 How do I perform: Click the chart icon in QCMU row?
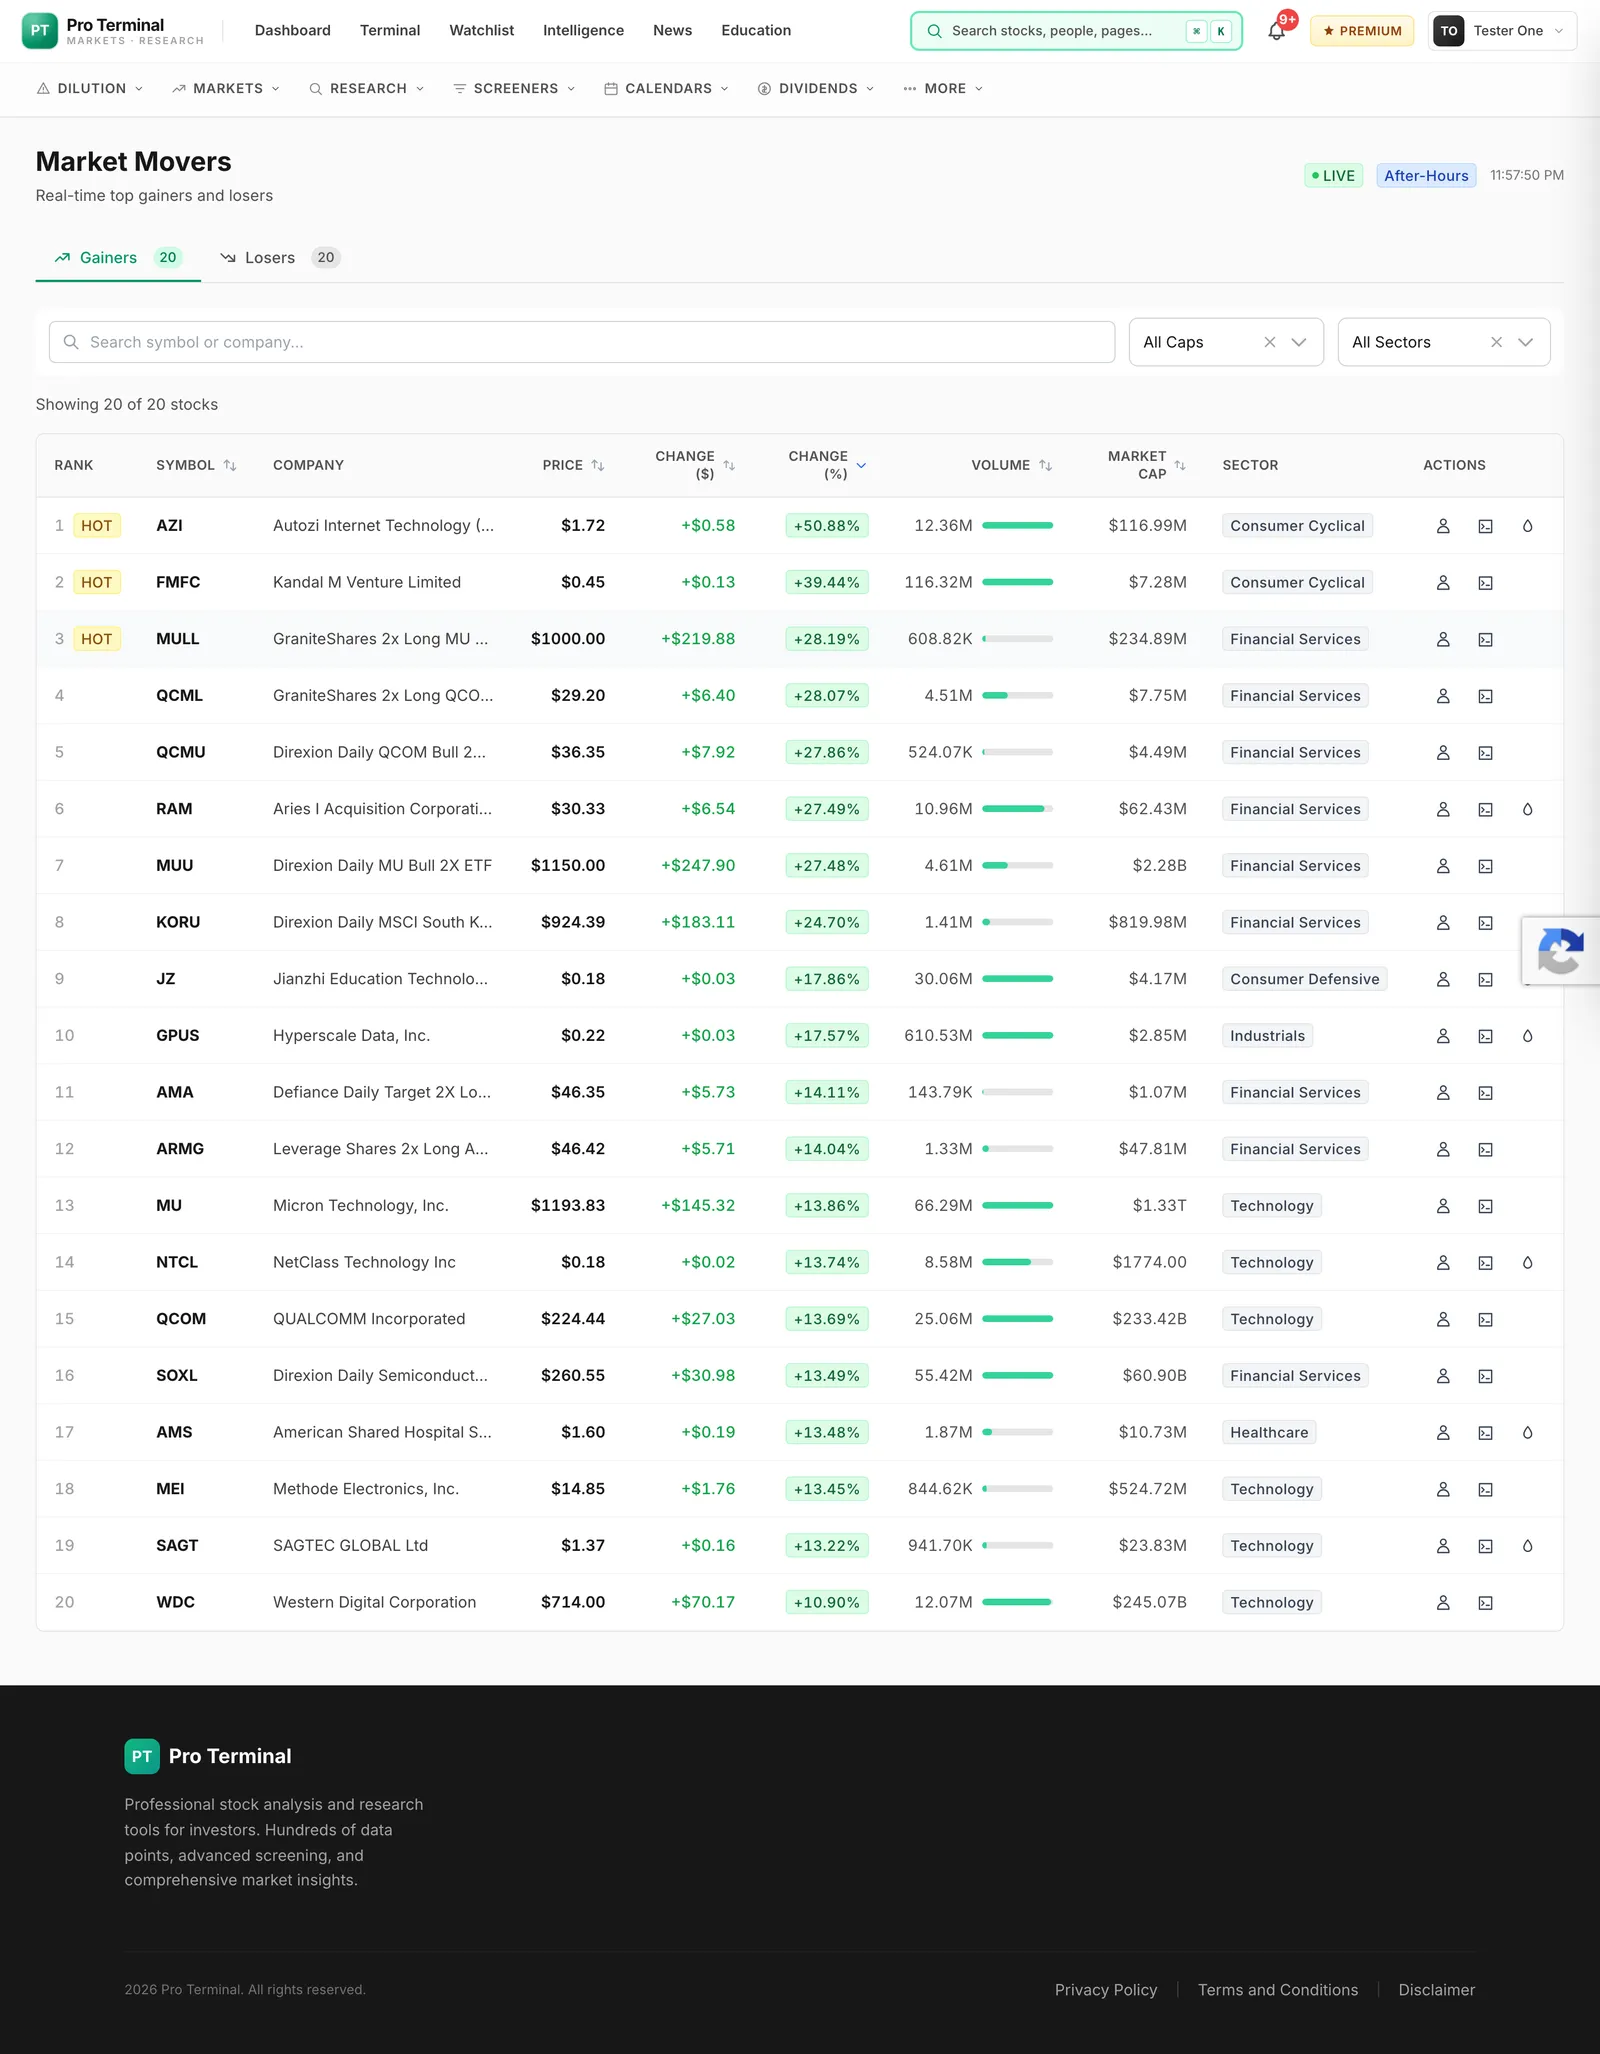[1486, 753]
